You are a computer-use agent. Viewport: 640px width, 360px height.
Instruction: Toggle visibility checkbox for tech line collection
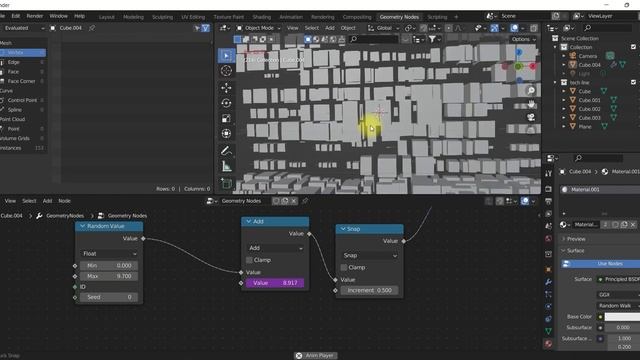(x=633, y=82)
